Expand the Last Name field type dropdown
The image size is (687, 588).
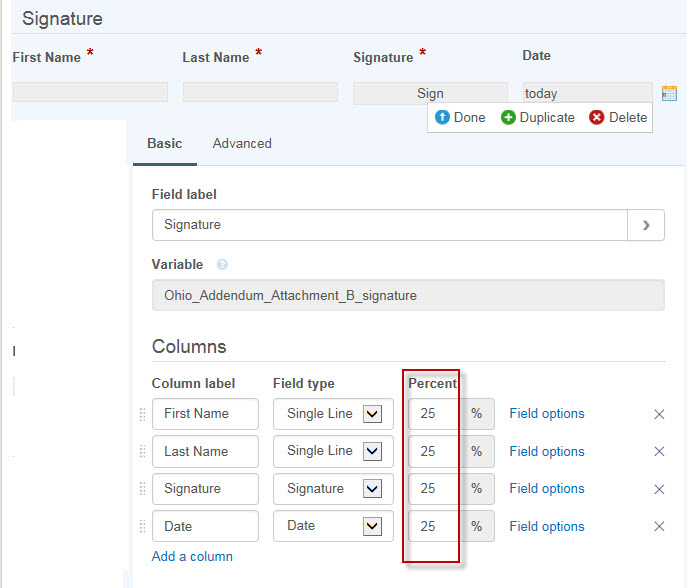click(372, 452)
